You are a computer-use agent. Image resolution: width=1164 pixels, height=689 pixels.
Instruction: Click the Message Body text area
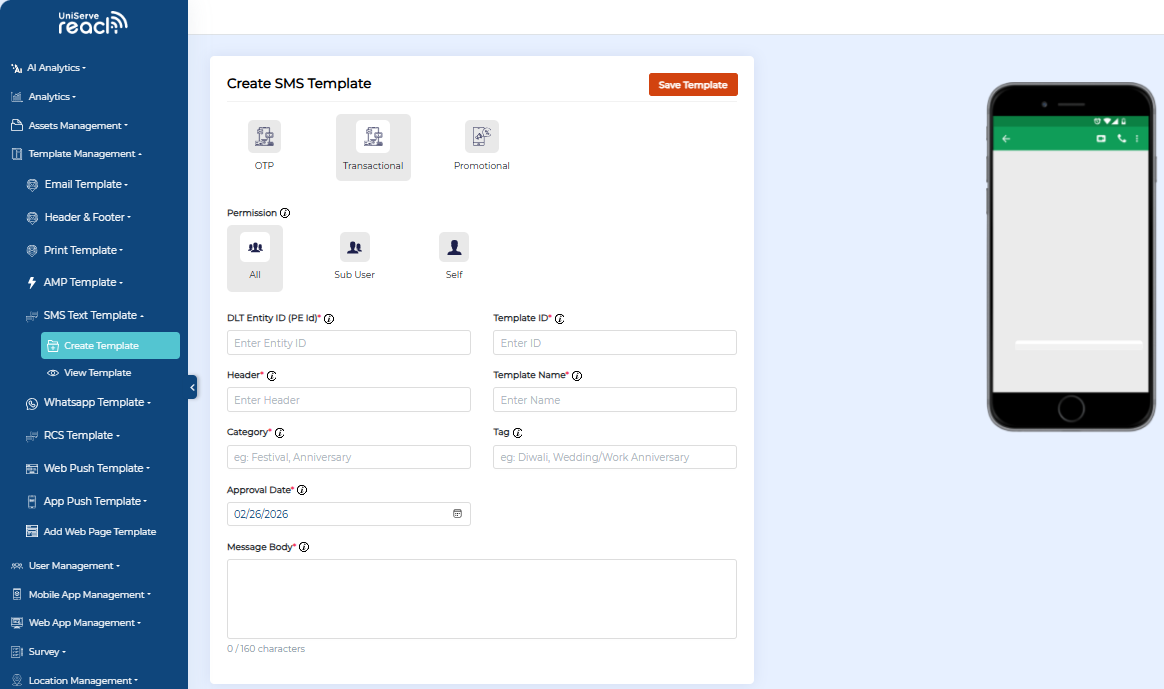click(x=481, y=598)
